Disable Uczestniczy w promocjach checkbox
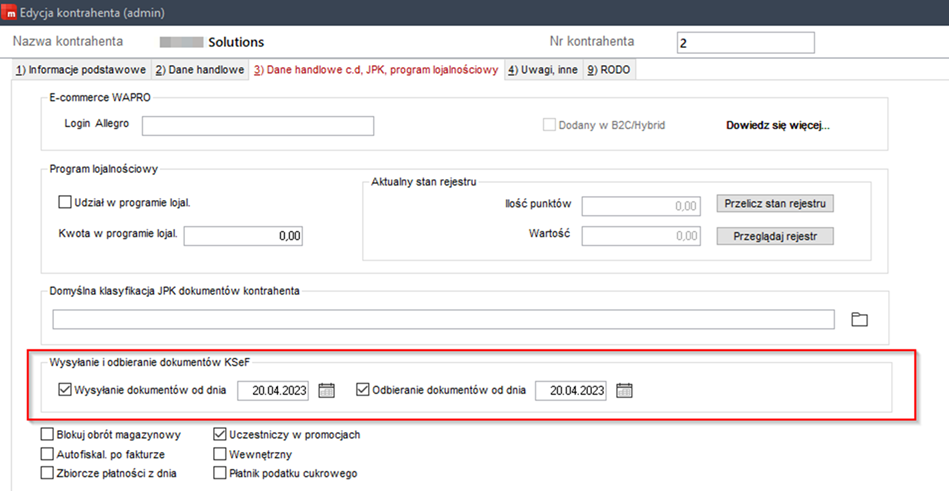 pos(221,435)
